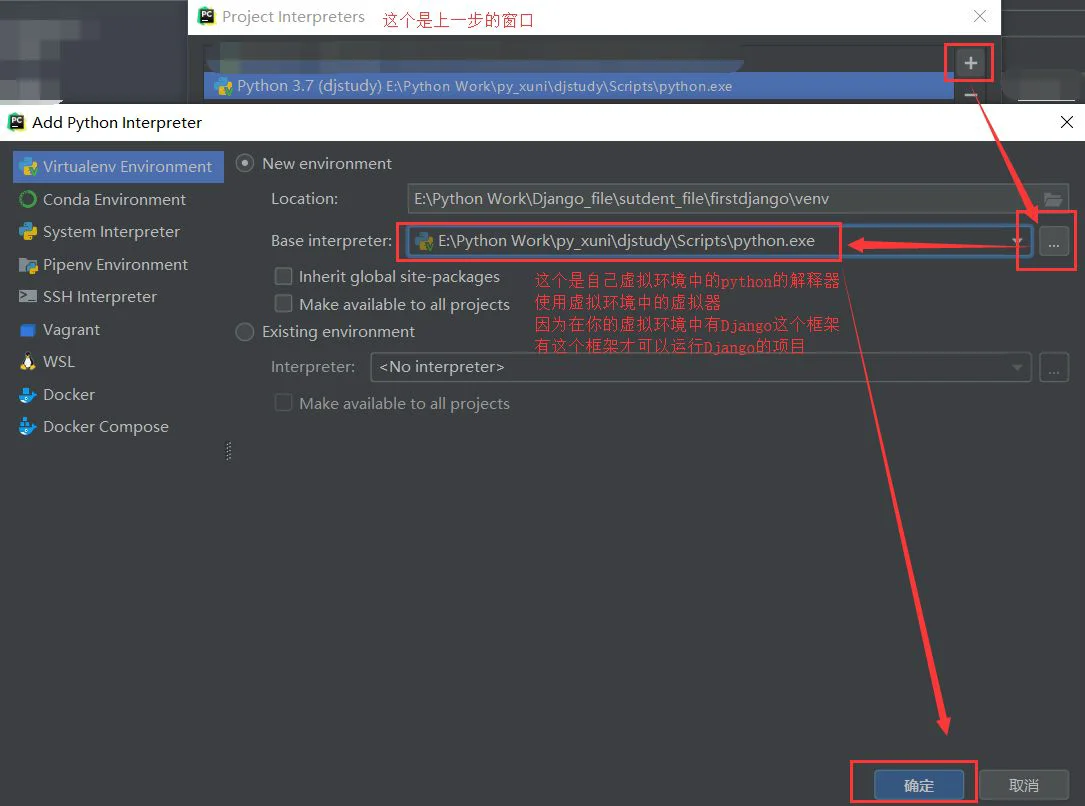Select Docker Compose option
The width and height of the screenshot is (1085, 806).
click(105, 427)
